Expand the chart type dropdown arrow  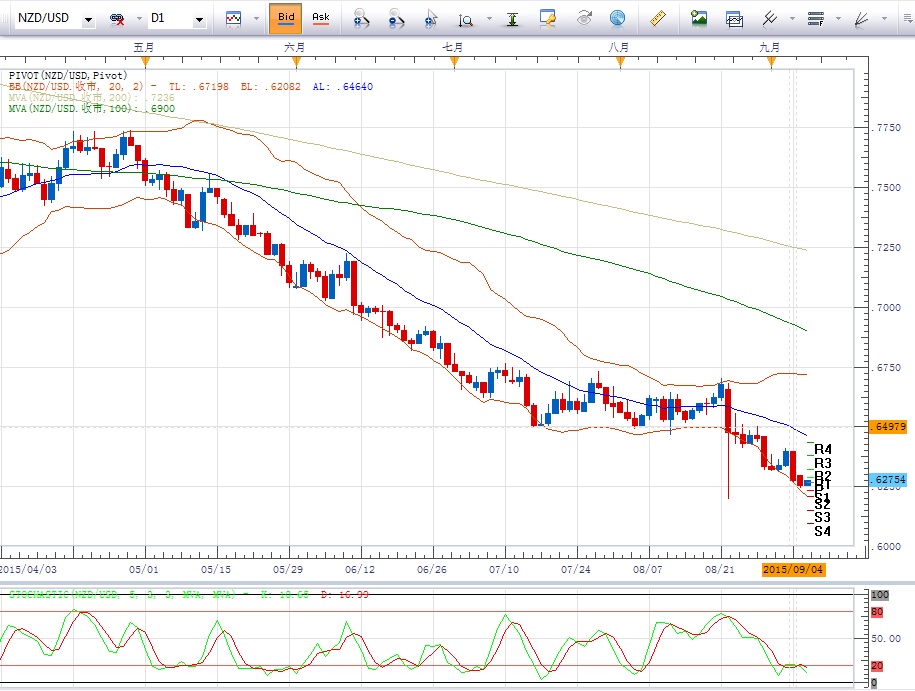256,19
